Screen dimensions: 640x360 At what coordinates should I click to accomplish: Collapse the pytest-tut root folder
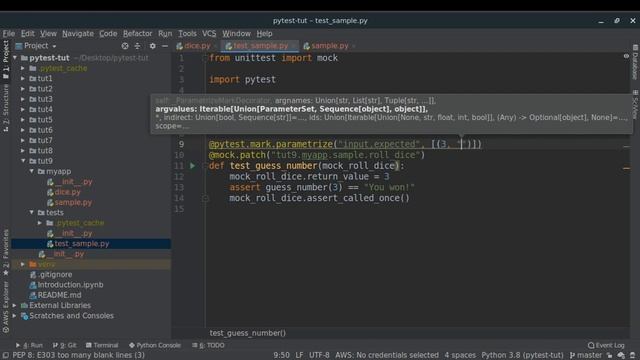[x=15, y=58]
